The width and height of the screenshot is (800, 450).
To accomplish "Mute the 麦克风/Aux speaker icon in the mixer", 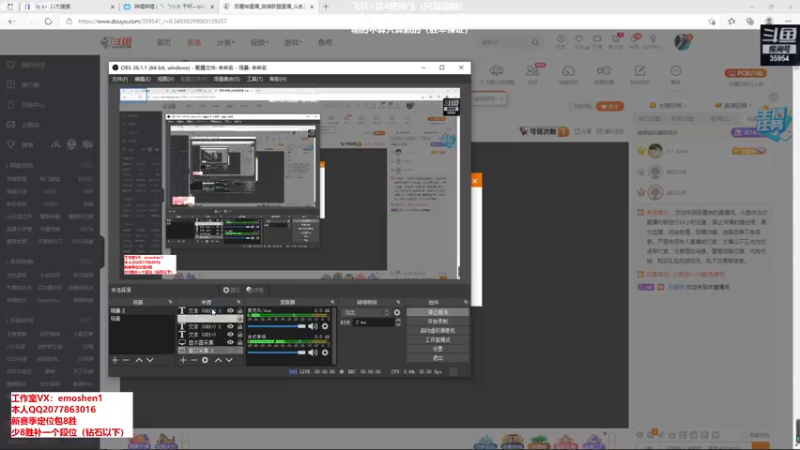I will tap(313, 326).
